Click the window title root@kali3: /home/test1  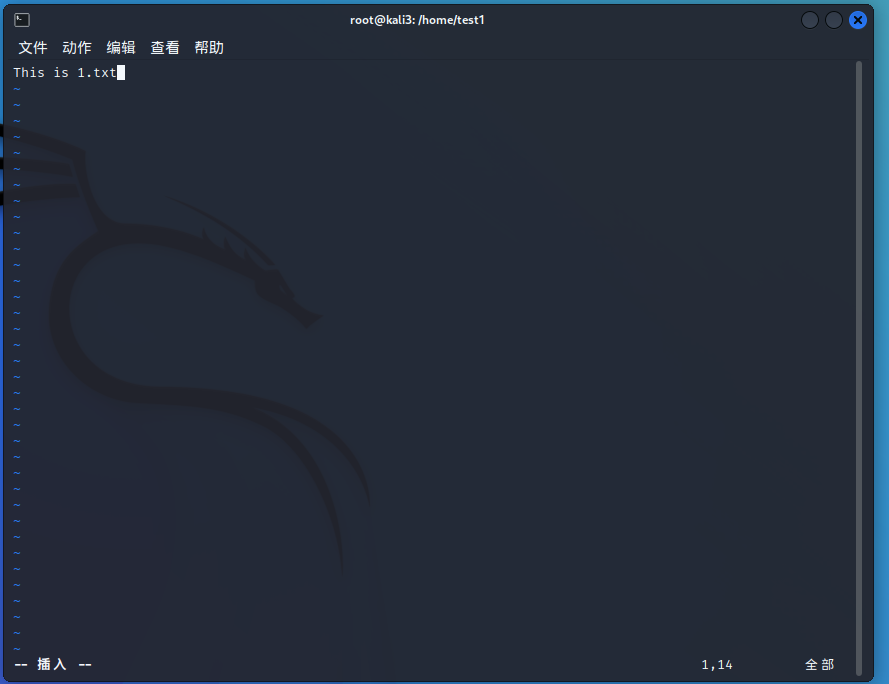tap(417, 20)
